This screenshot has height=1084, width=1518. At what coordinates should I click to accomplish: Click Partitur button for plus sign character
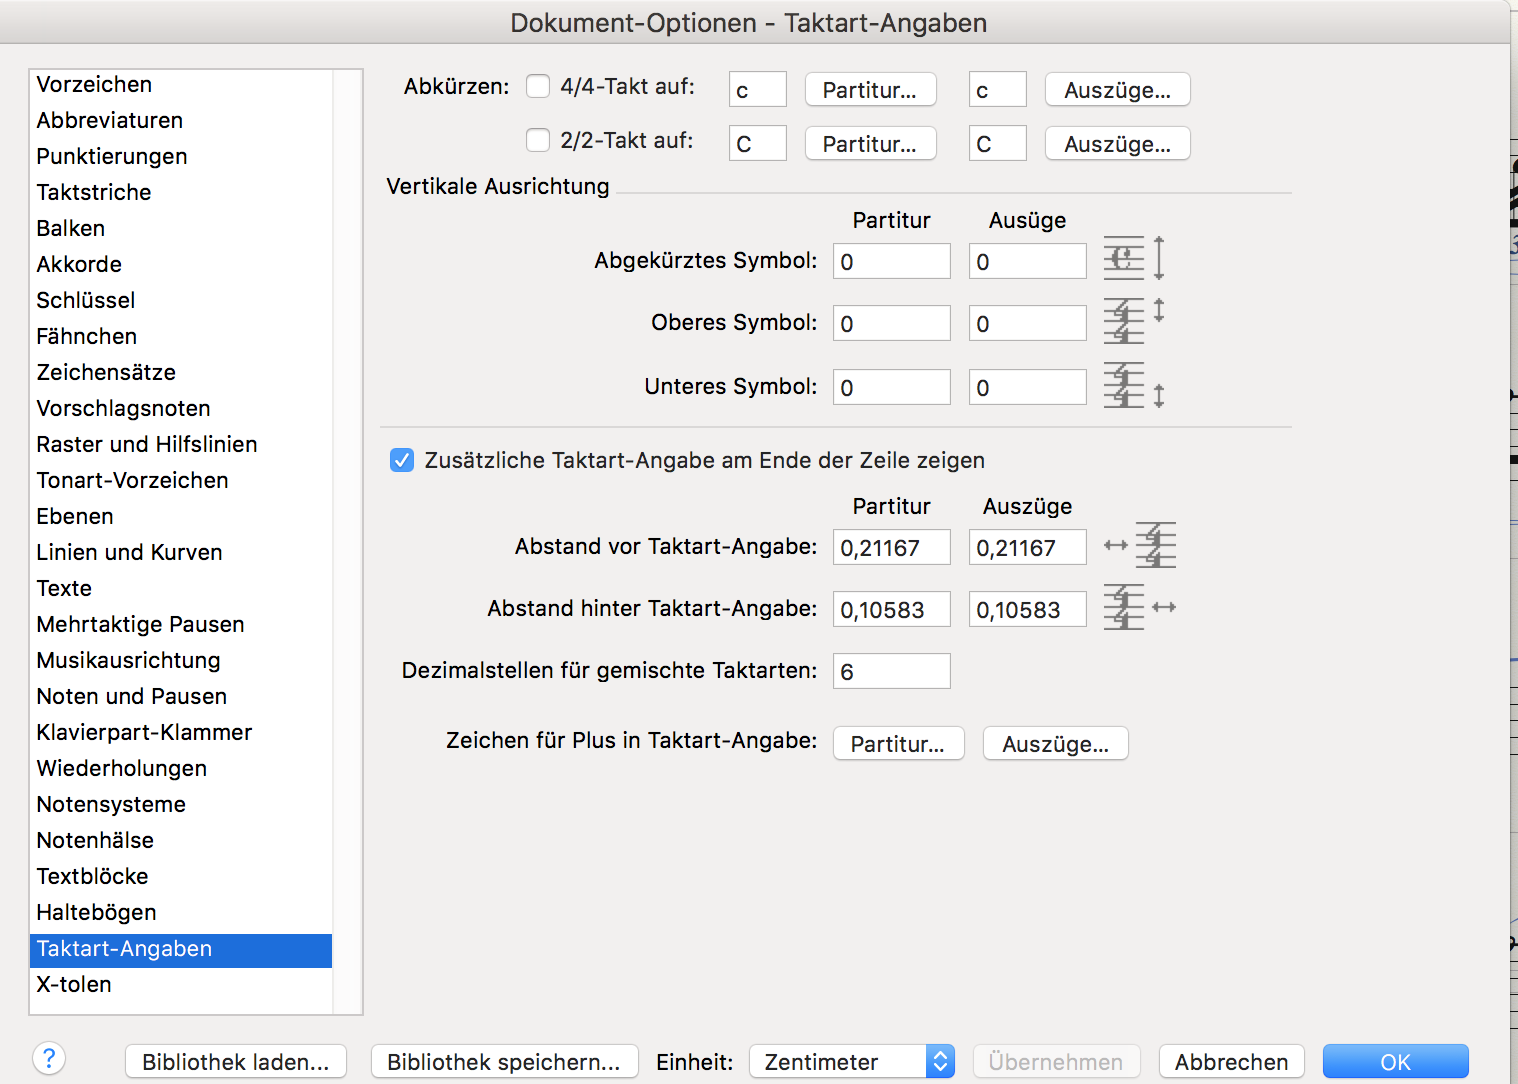coord(898,743)
